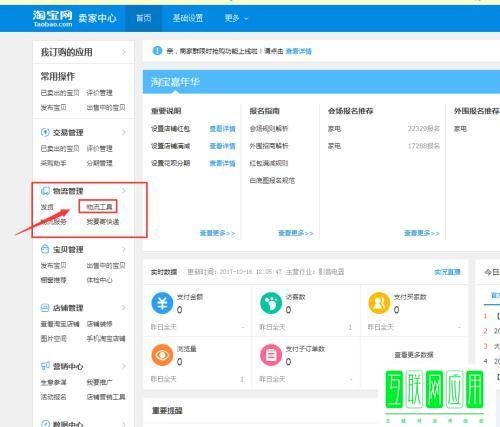Click the 家电 row showing 17288报名
Image resolution: width=500 pixels, height=427 pixels.
[x=384, y=146]
